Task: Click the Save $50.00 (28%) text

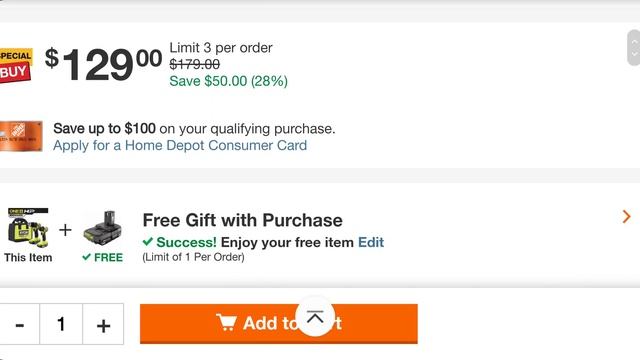Action: [x=229, y=81]
